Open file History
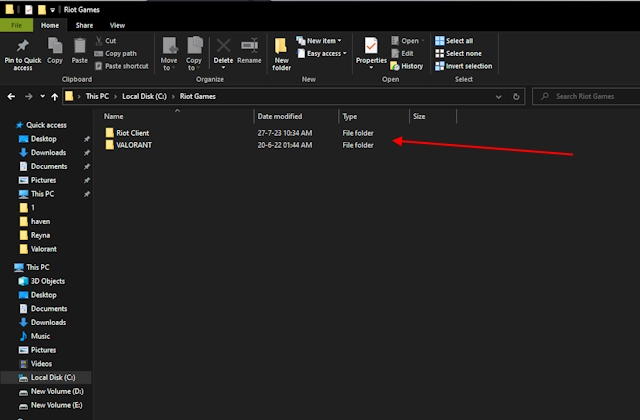 pos(407,66)
